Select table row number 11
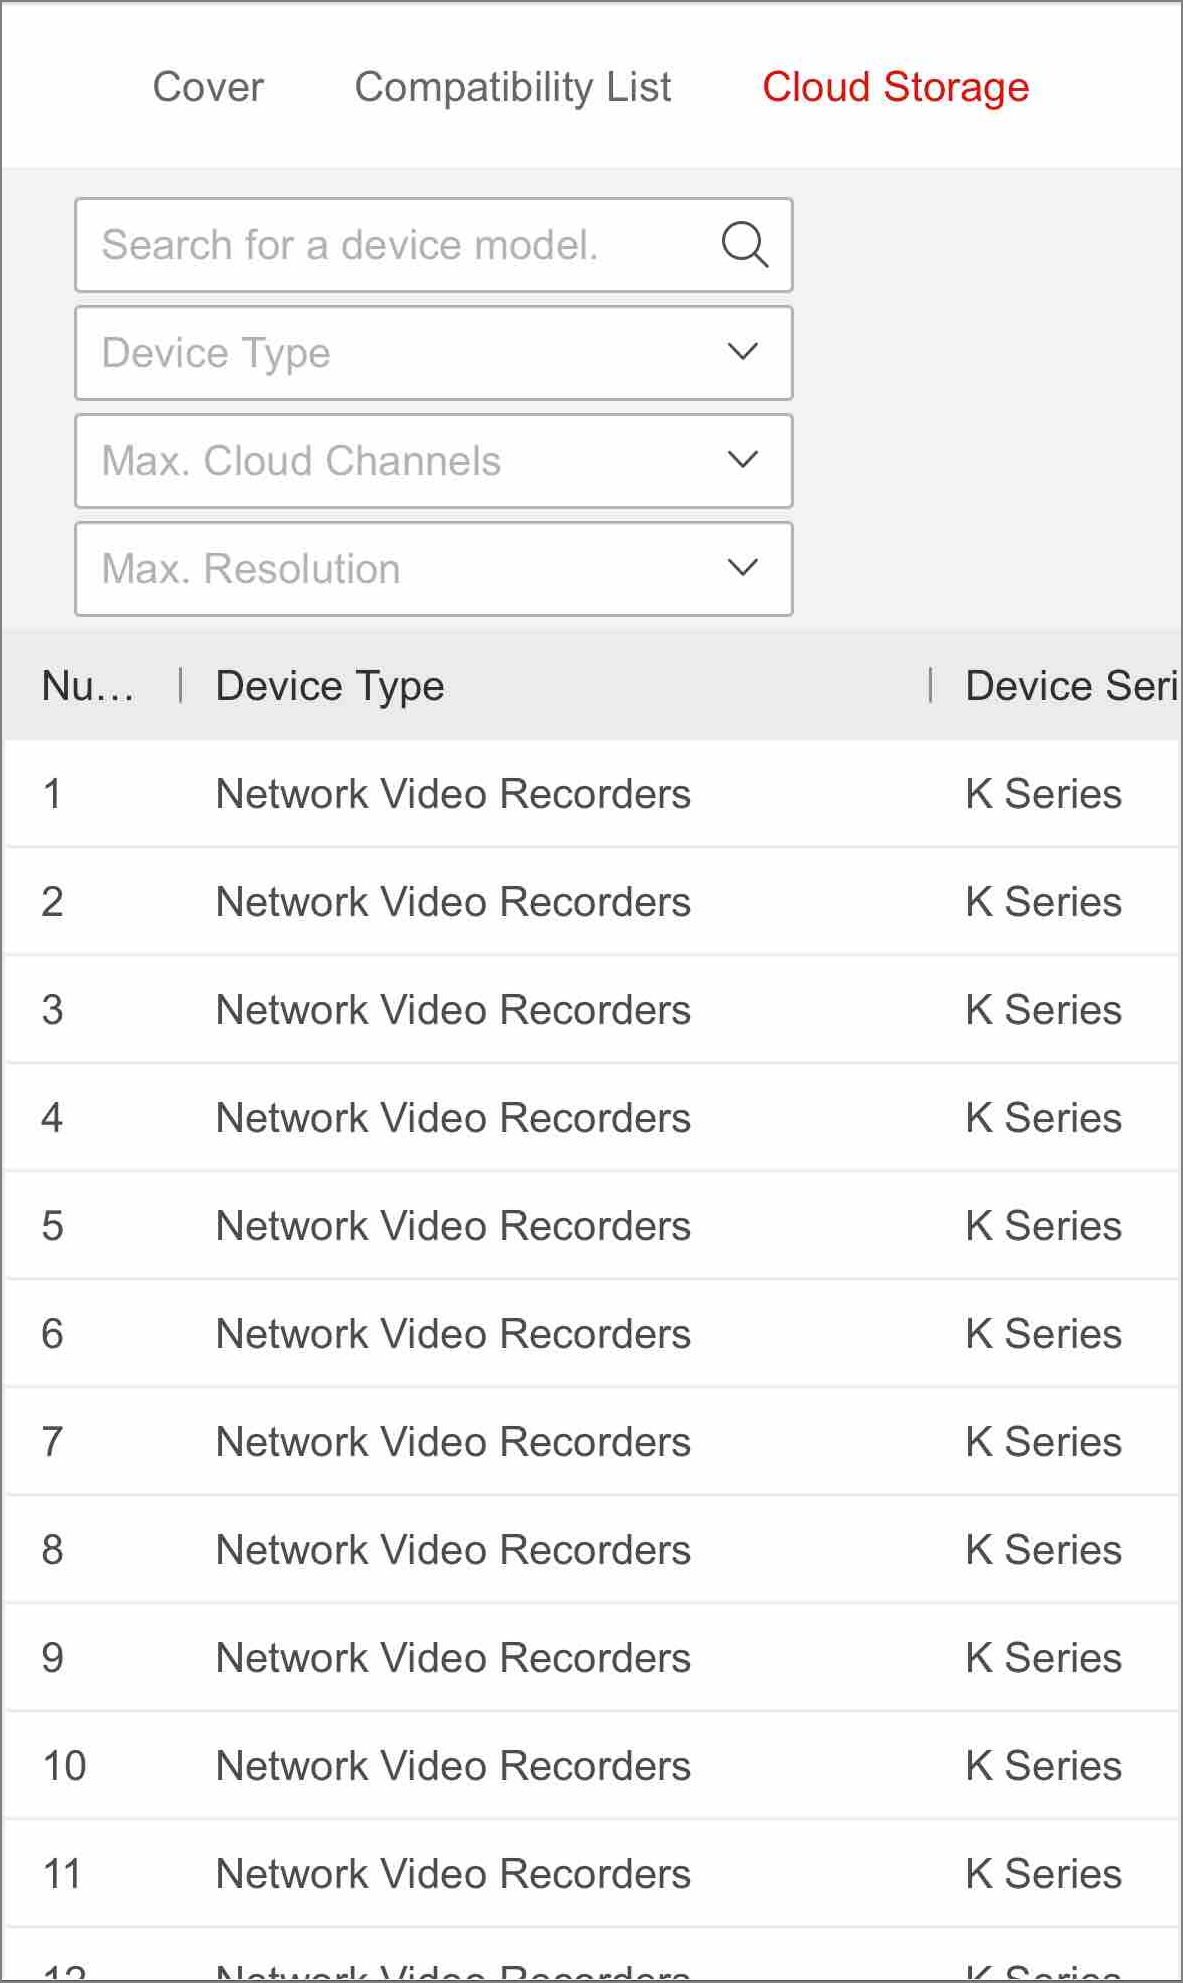This screenshot has width=1183, height=1983. click(x=592, y=1874)
